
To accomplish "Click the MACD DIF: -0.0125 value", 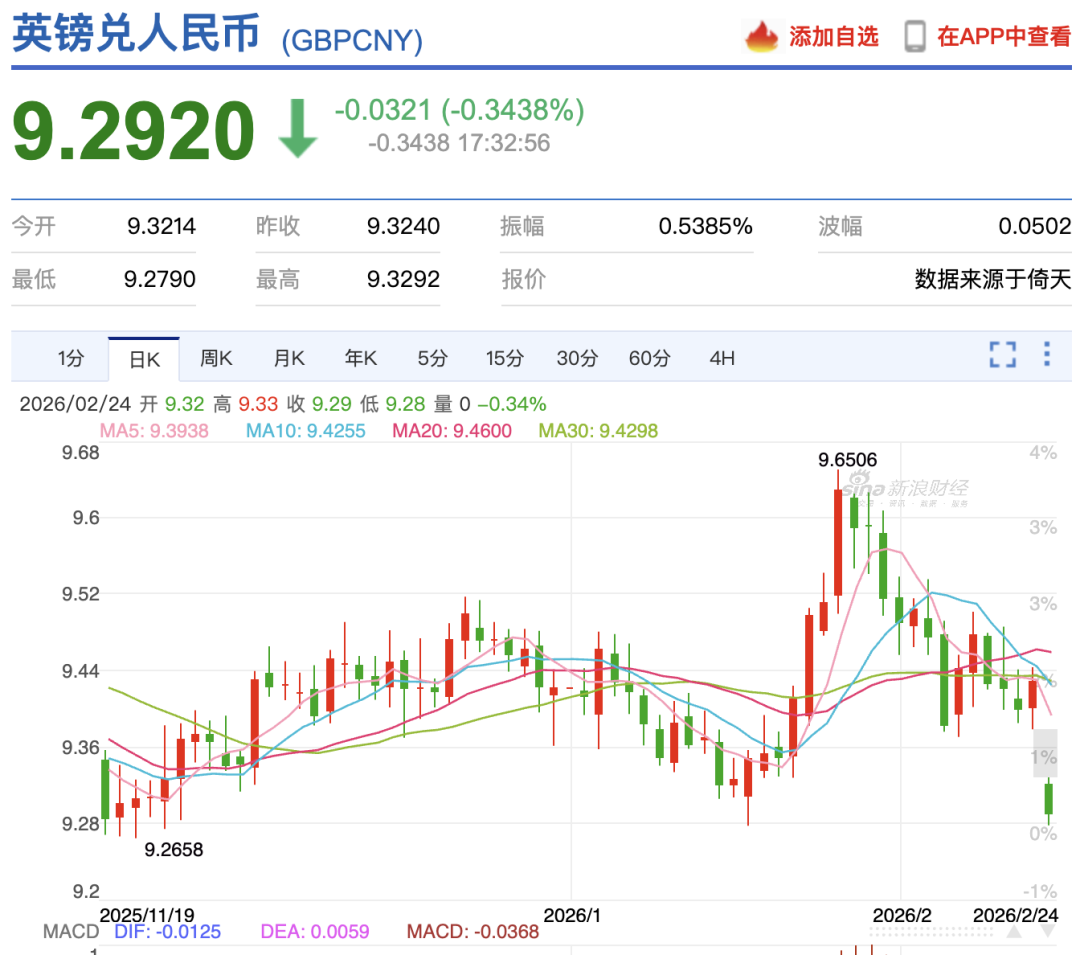I will (x=167, y=932).
